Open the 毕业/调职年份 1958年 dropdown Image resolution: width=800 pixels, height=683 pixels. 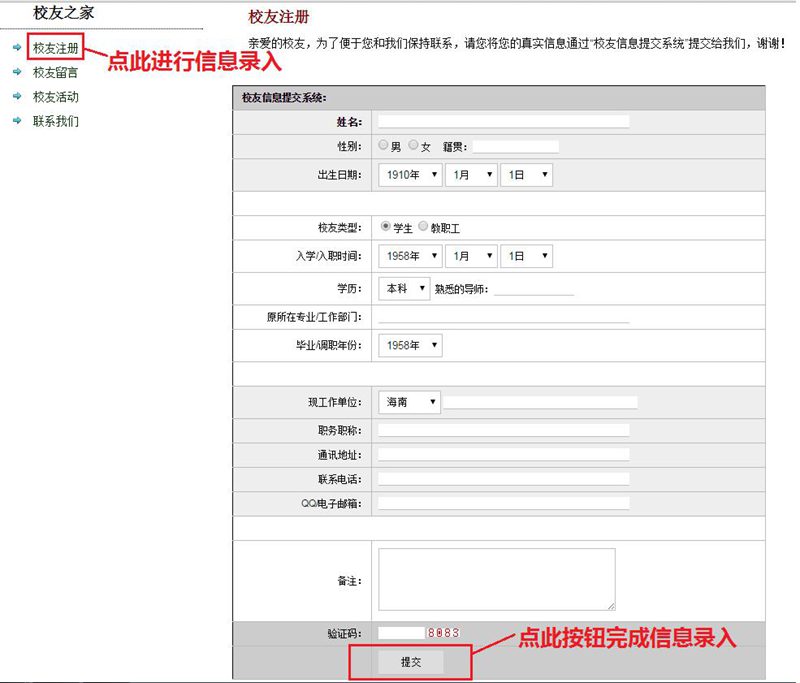pos(410,345)
